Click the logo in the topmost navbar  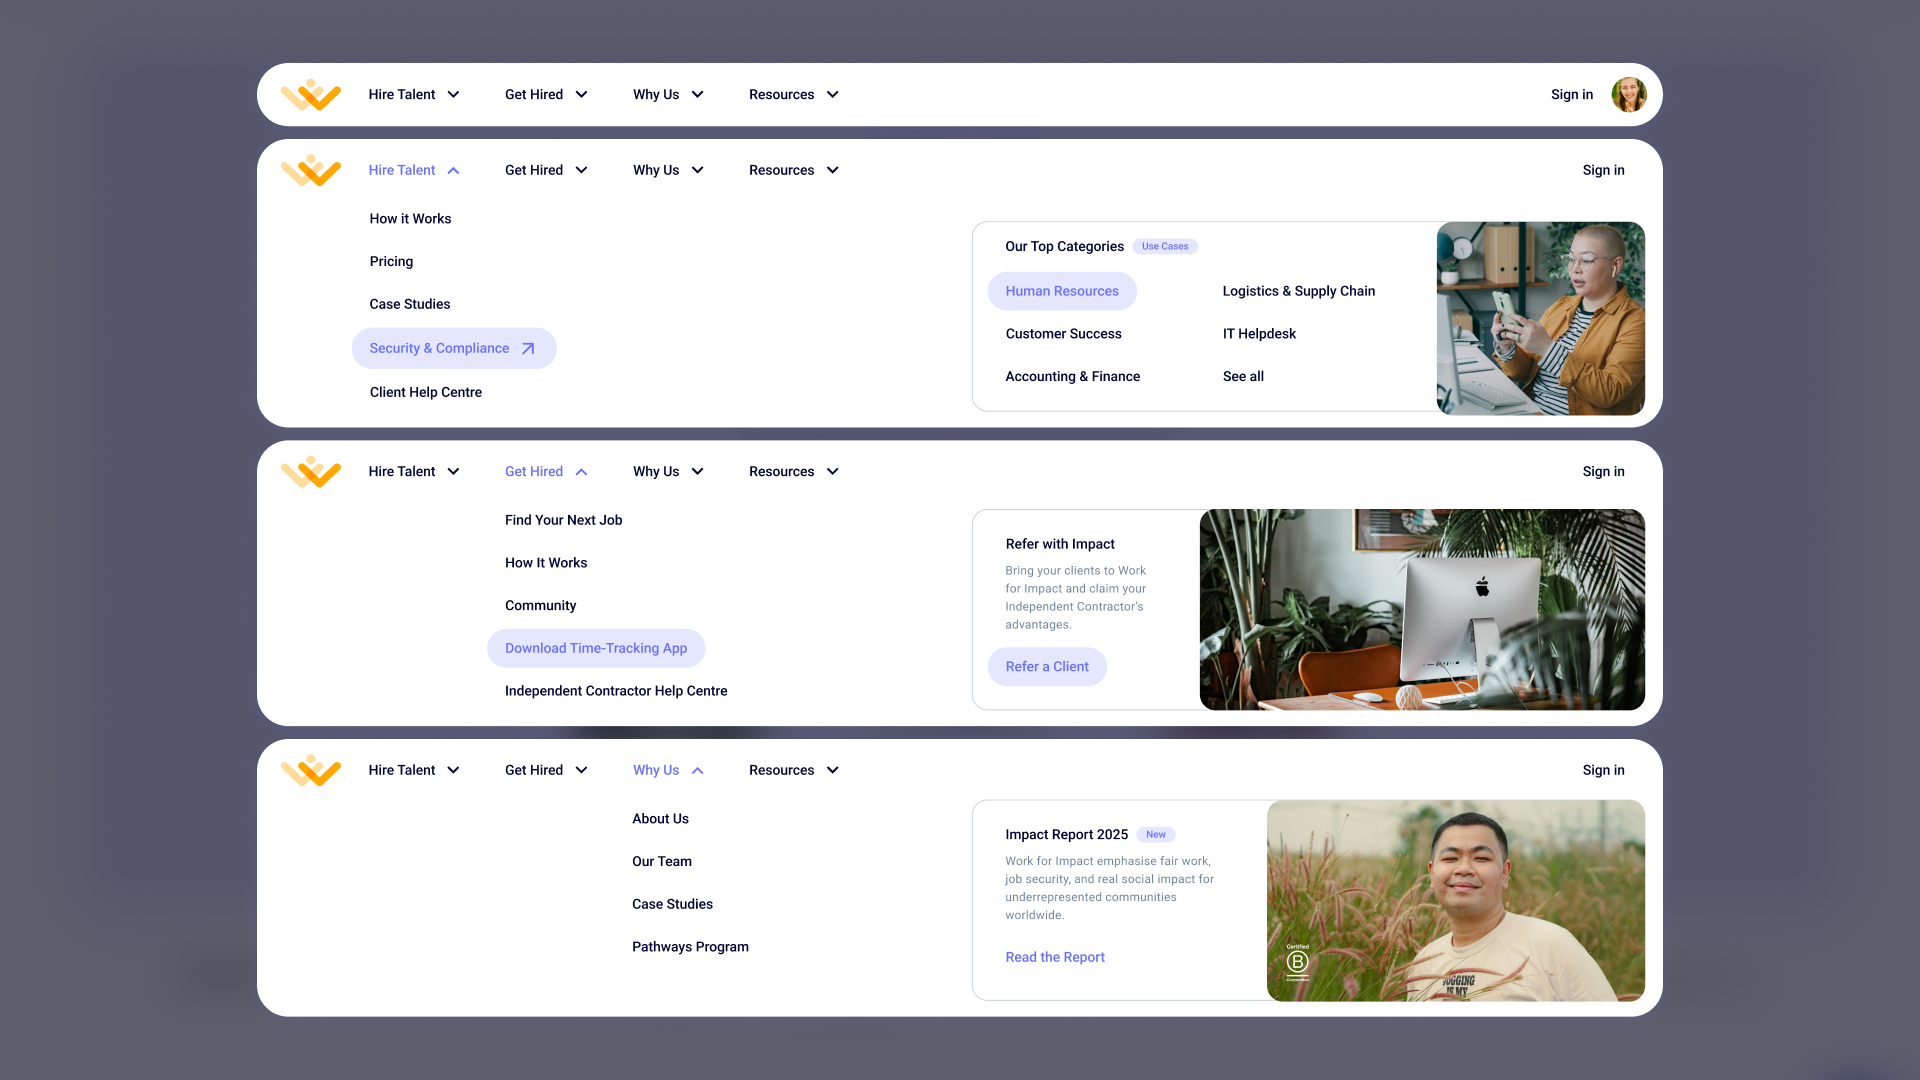pyautogui.click(x=311, y=95)
